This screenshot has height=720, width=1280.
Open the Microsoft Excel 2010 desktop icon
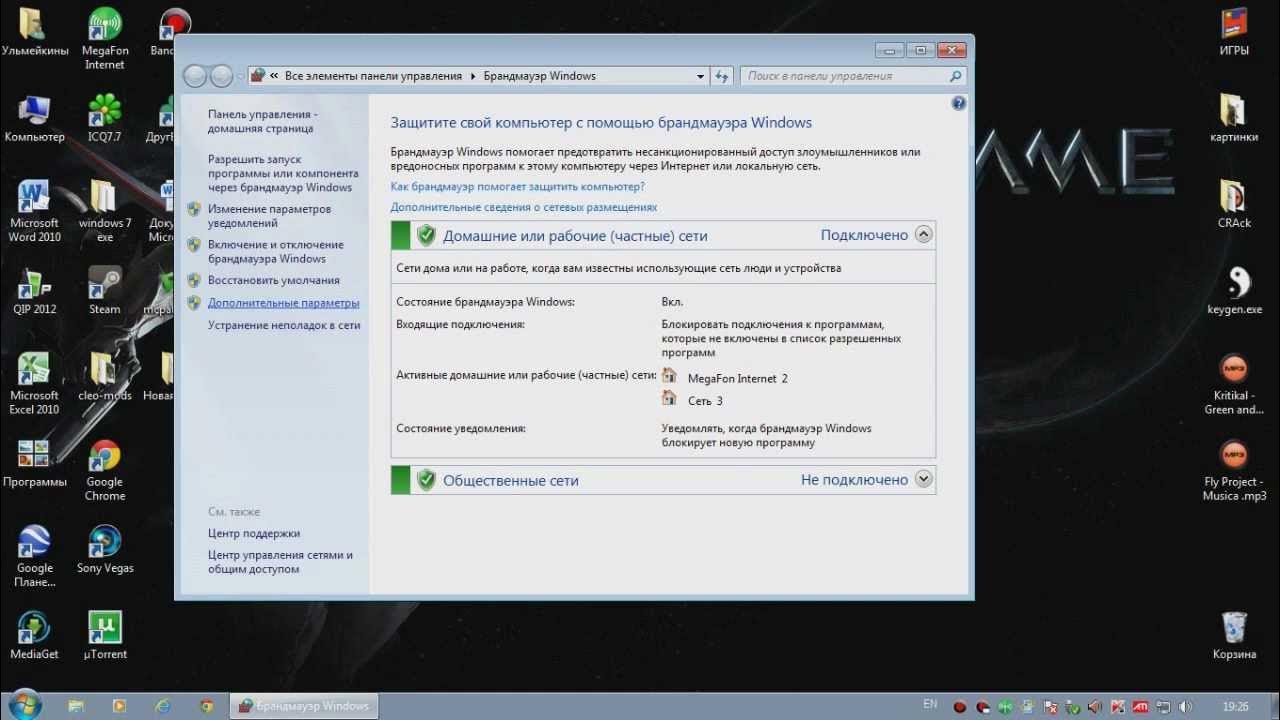point(34,384)
